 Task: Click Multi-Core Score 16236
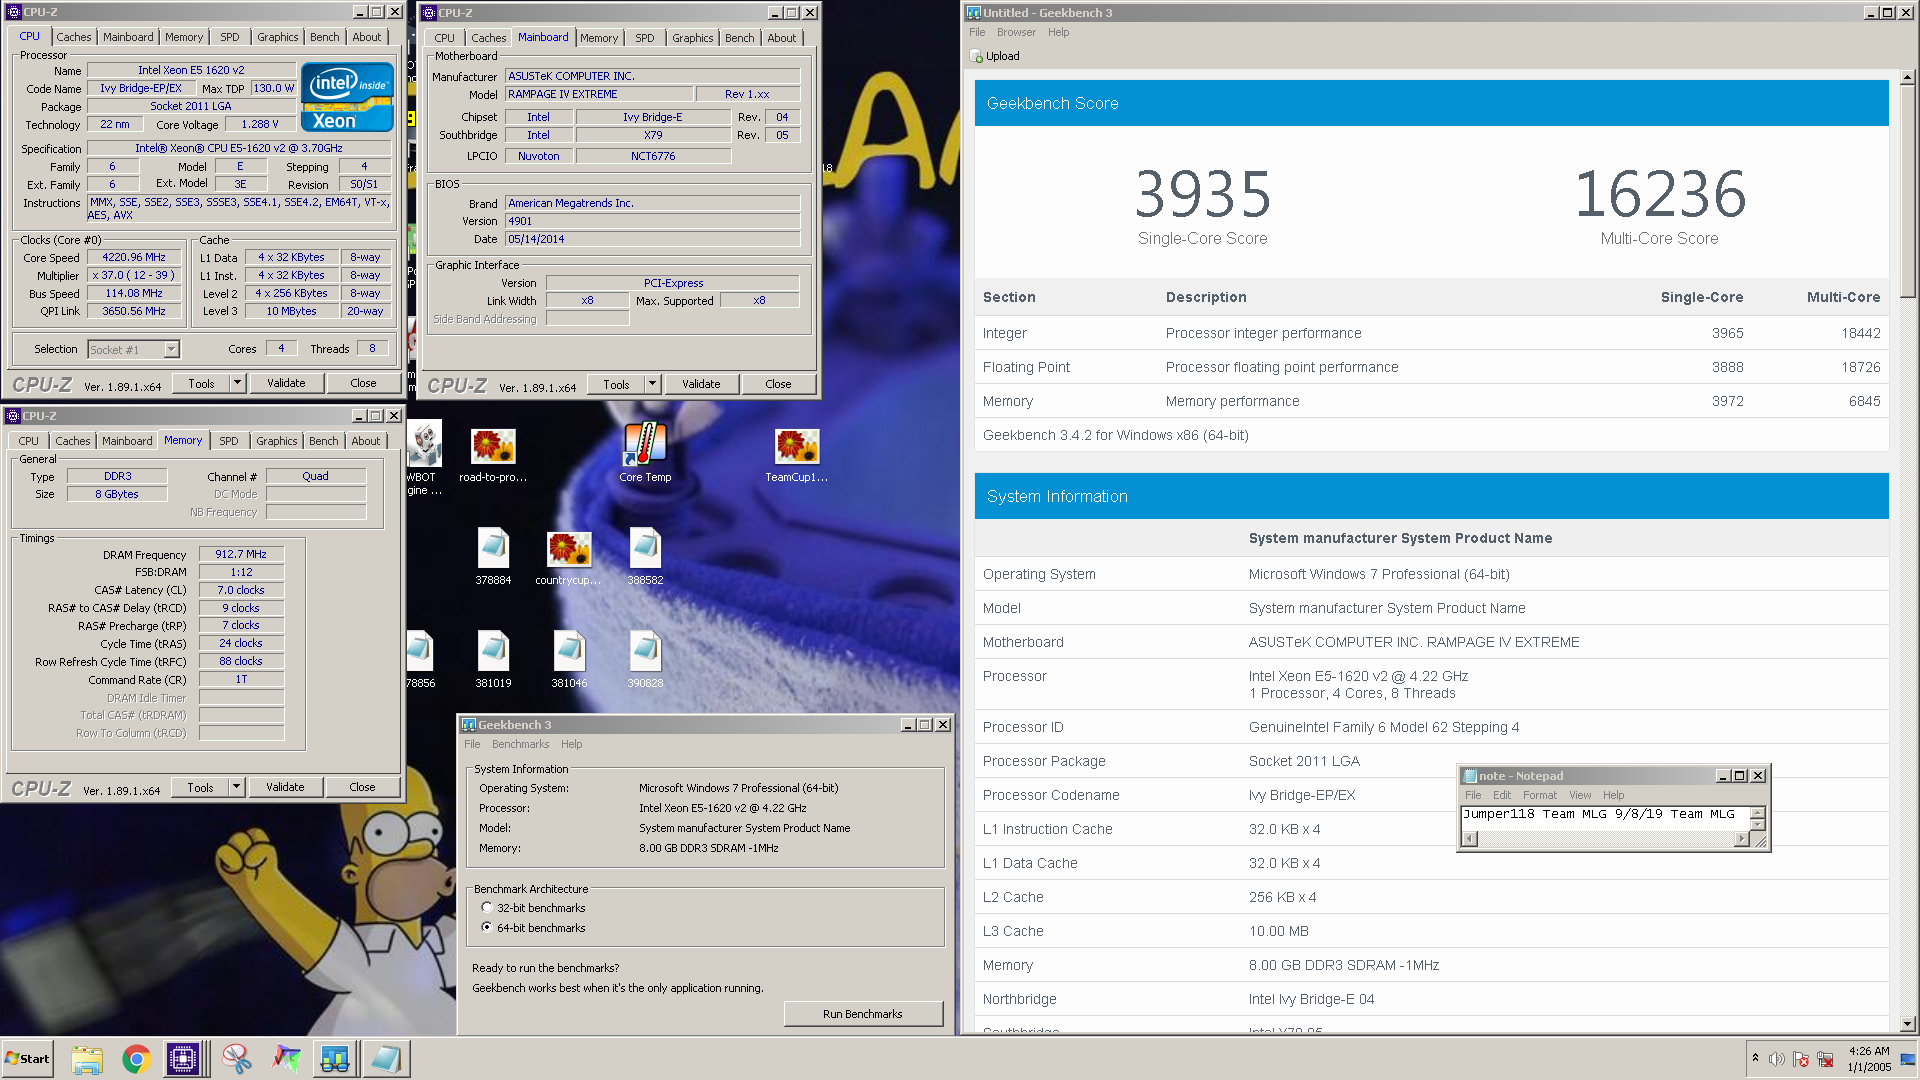1660,194
